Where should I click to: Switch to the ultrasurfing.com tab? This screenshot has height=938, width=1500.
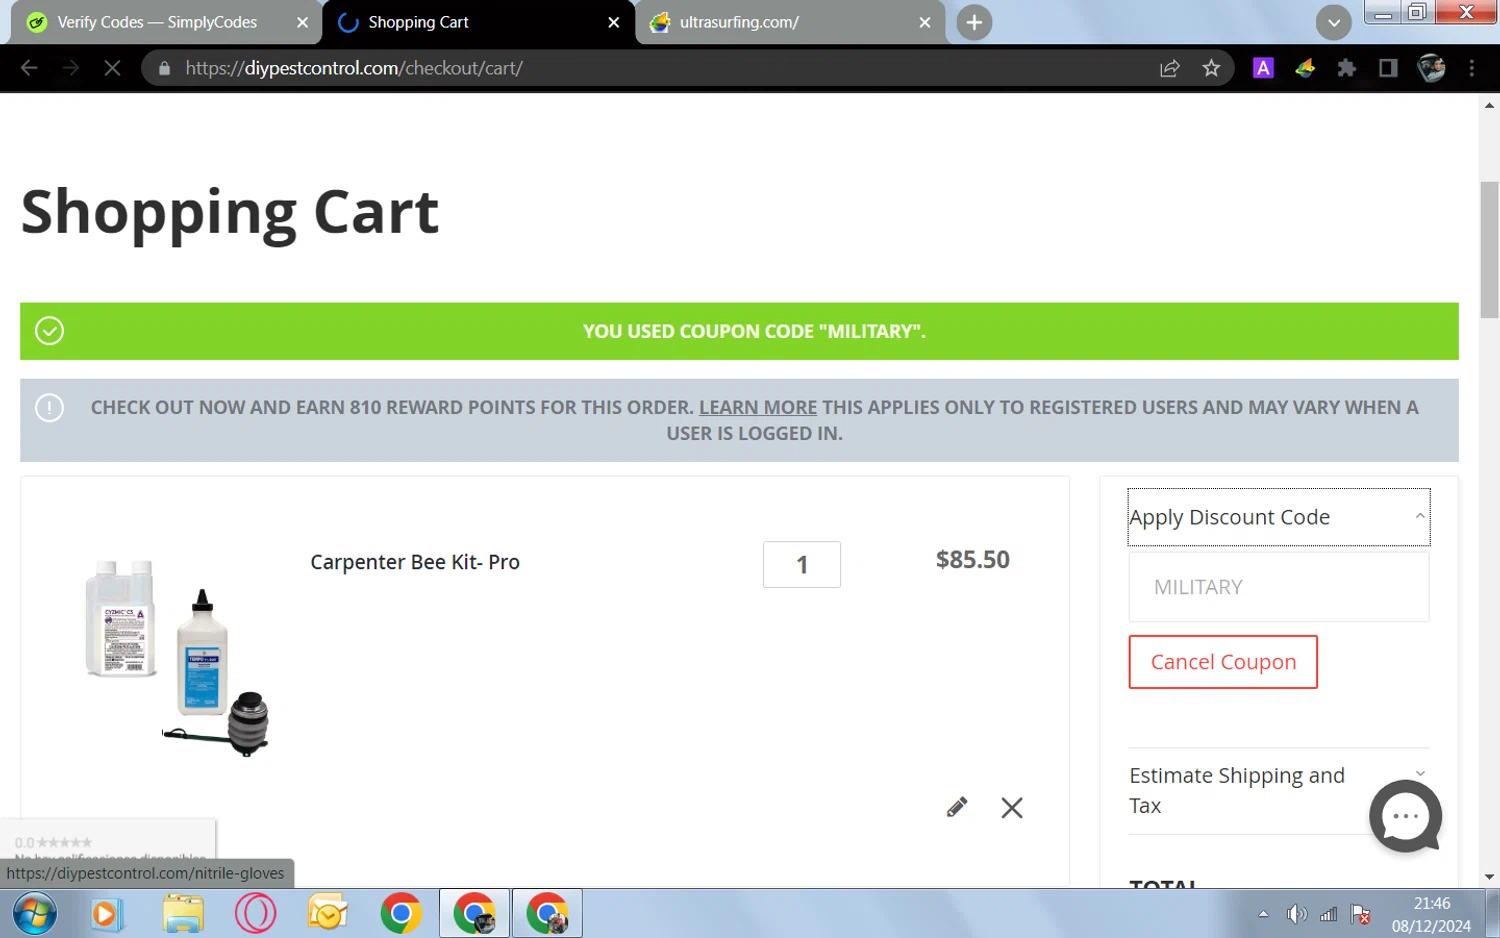(x=739, y=22)
